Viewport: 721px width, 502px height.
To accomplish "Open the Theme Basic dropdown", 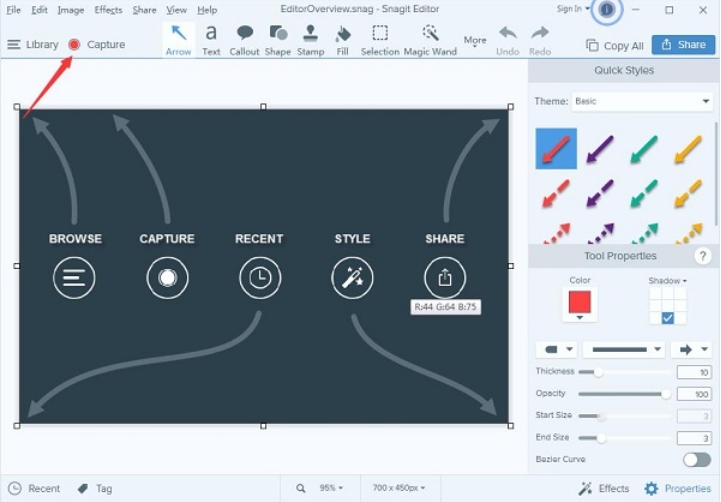I will click(642, 101).
